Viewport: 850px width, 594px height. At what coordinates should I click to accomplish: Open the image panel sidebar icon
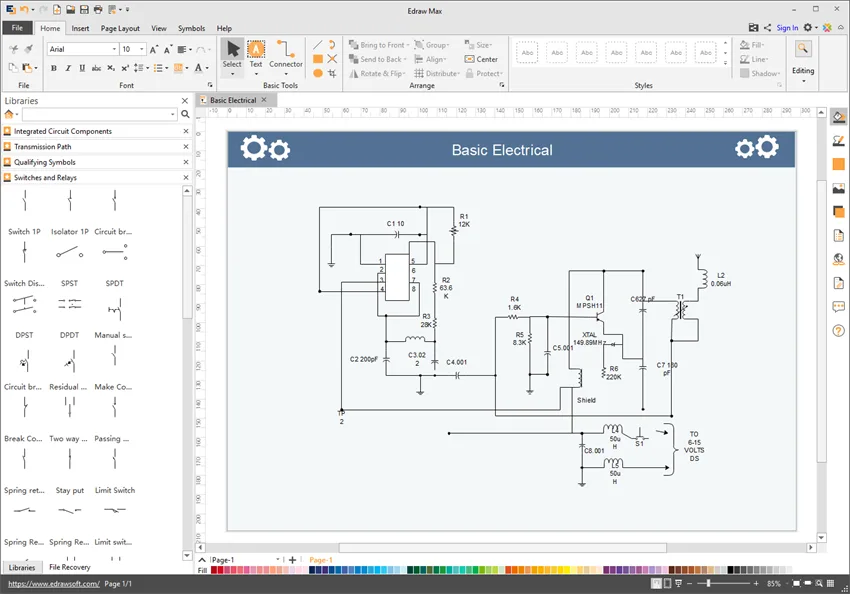(x=839, y=189)
